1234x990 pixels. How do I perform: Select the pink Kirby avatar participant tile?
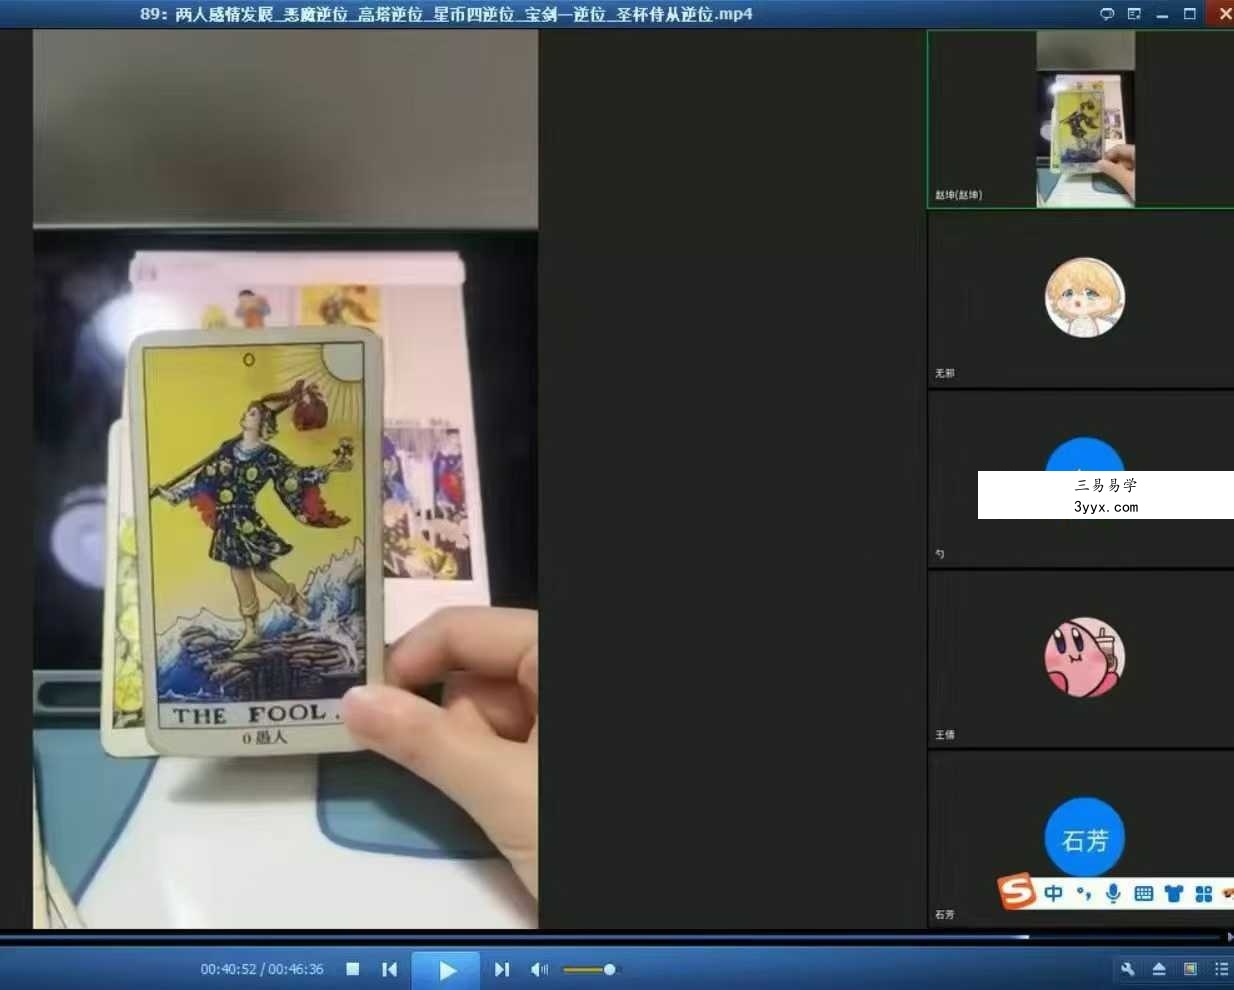pyautogui.click(x=1080, y=659)
